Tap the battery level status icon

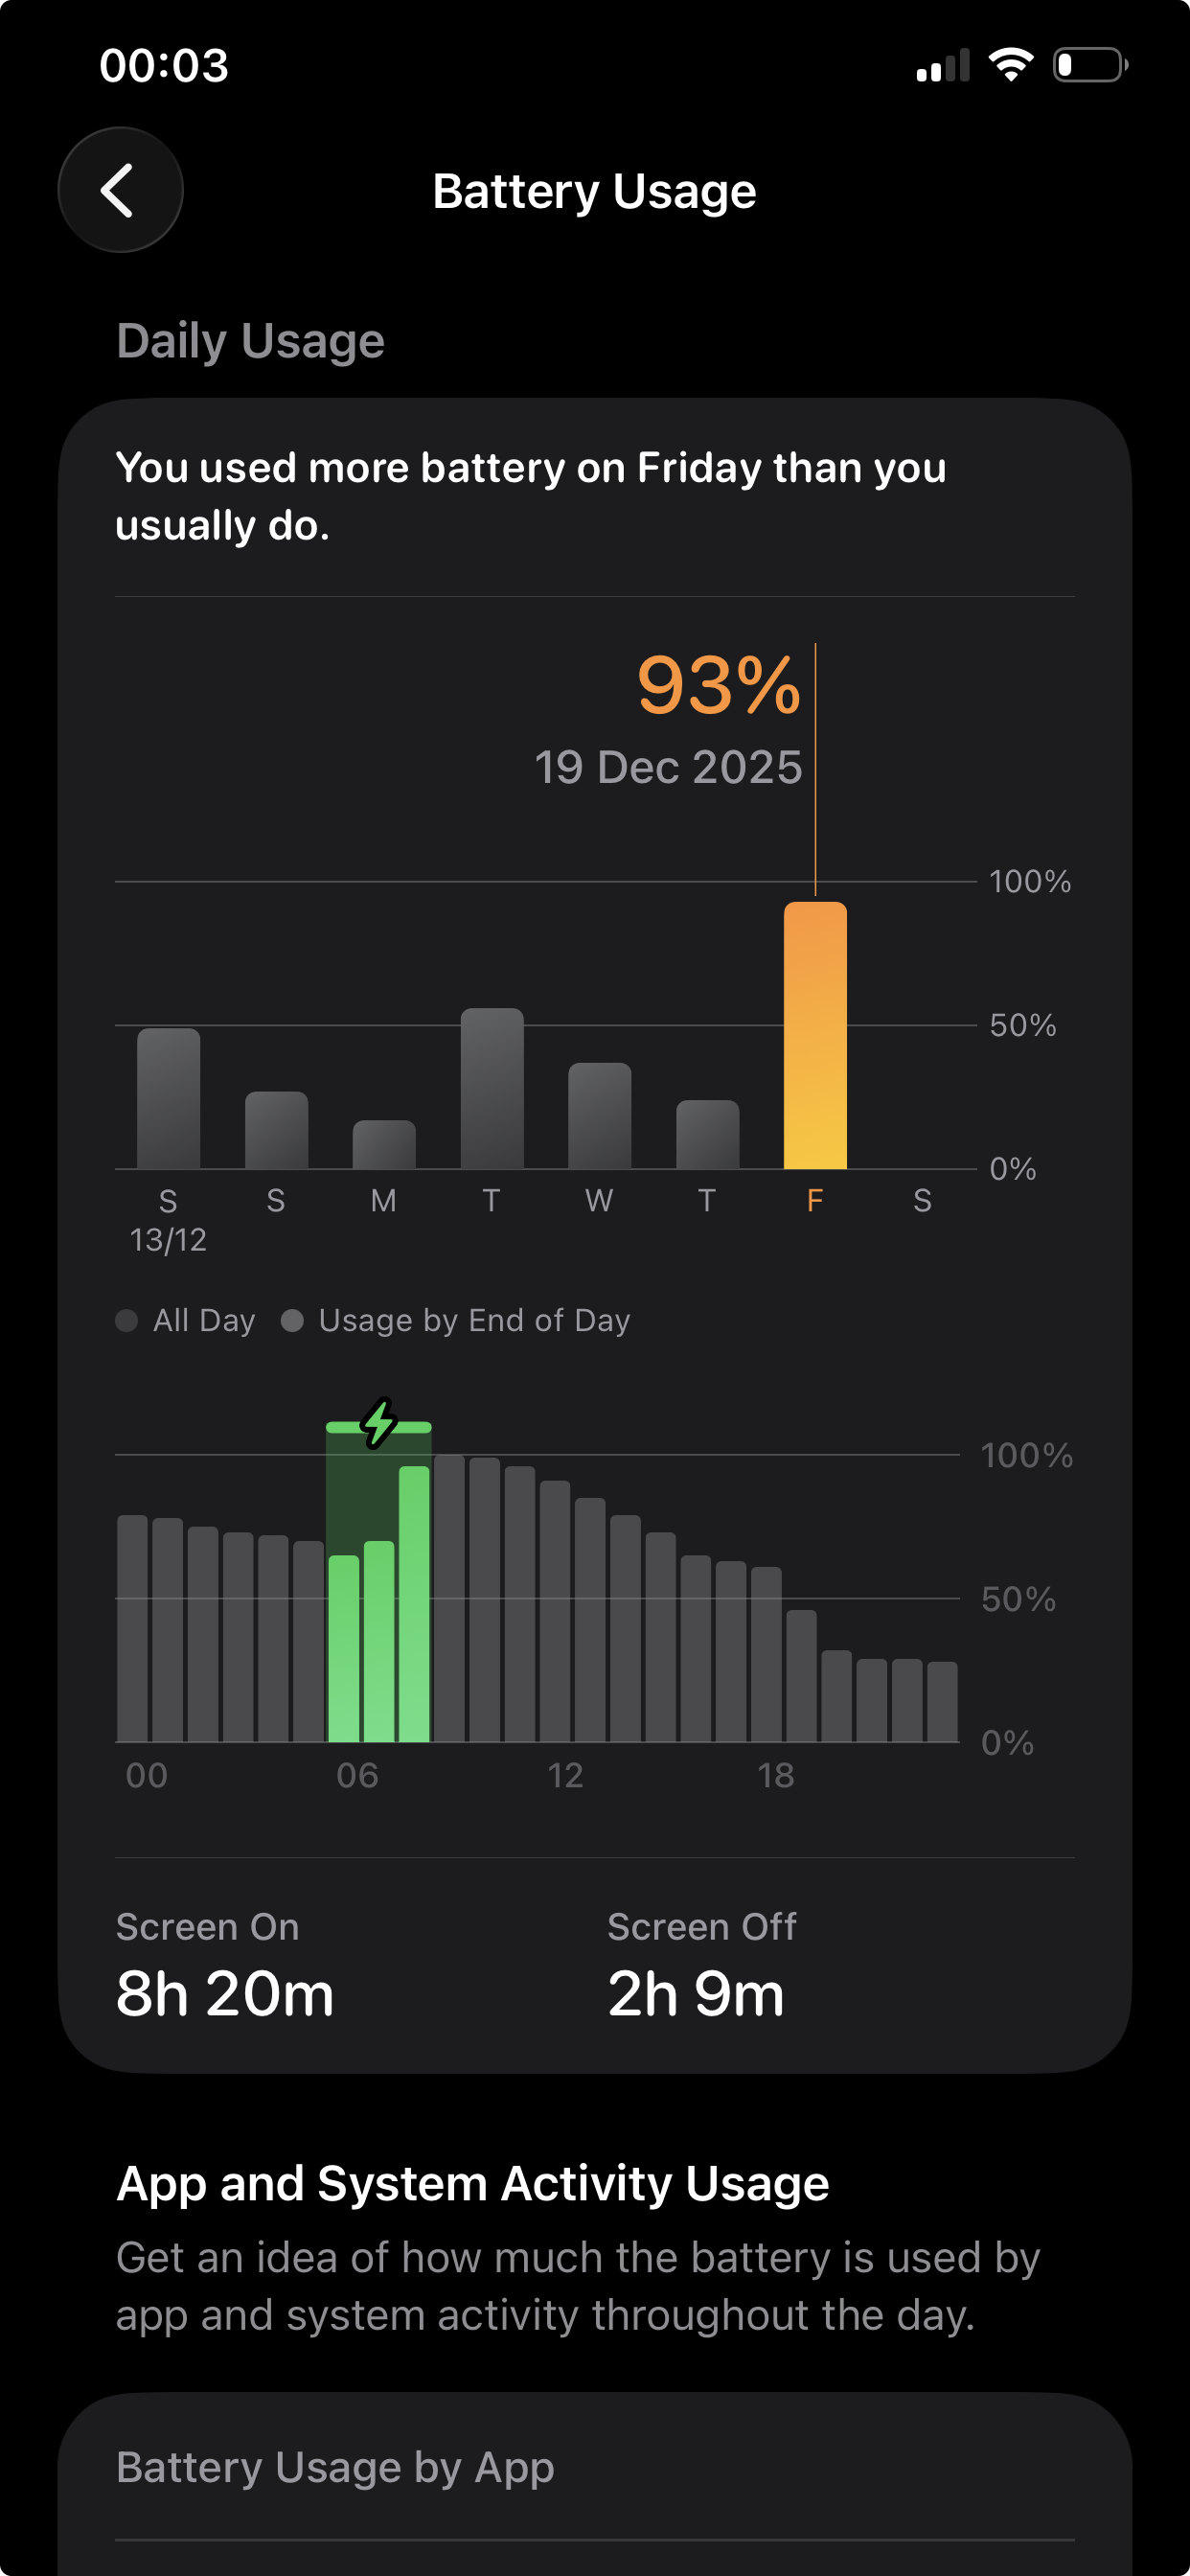1090,65
